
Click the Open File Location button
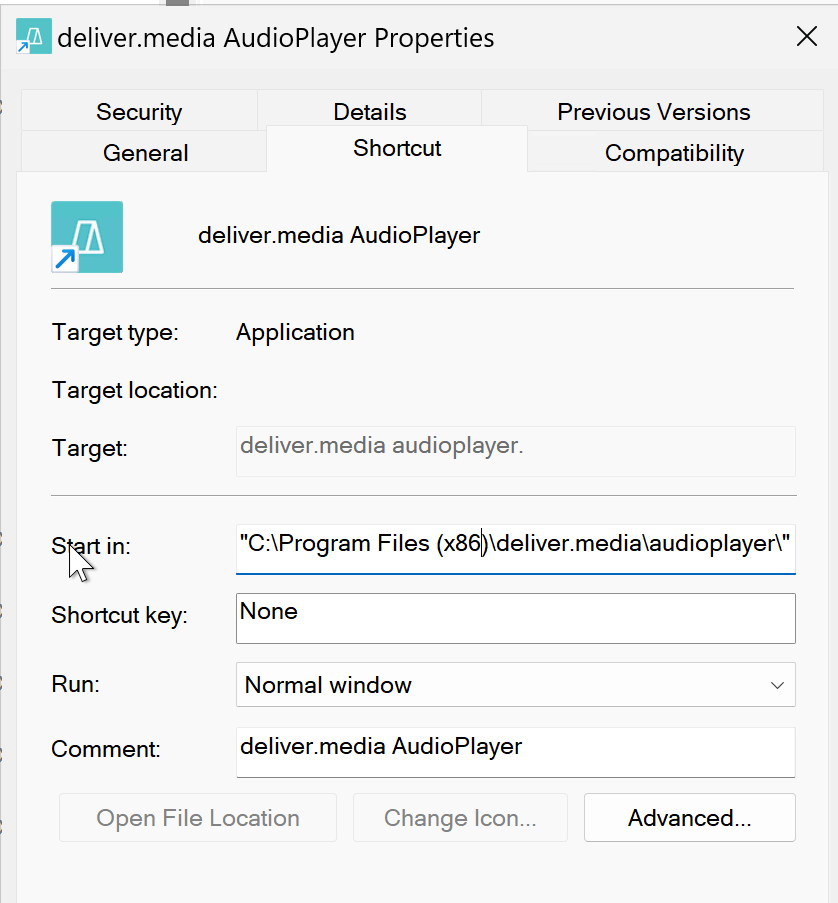coord(198,818)
